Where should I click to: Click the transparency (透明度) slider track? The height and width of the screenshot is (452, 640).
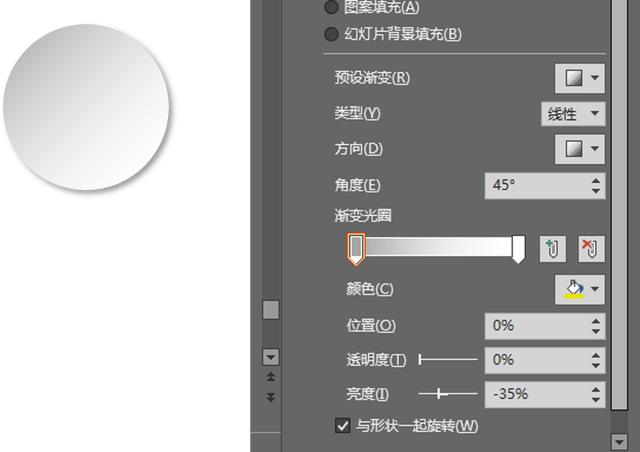[x=449, y=359]
